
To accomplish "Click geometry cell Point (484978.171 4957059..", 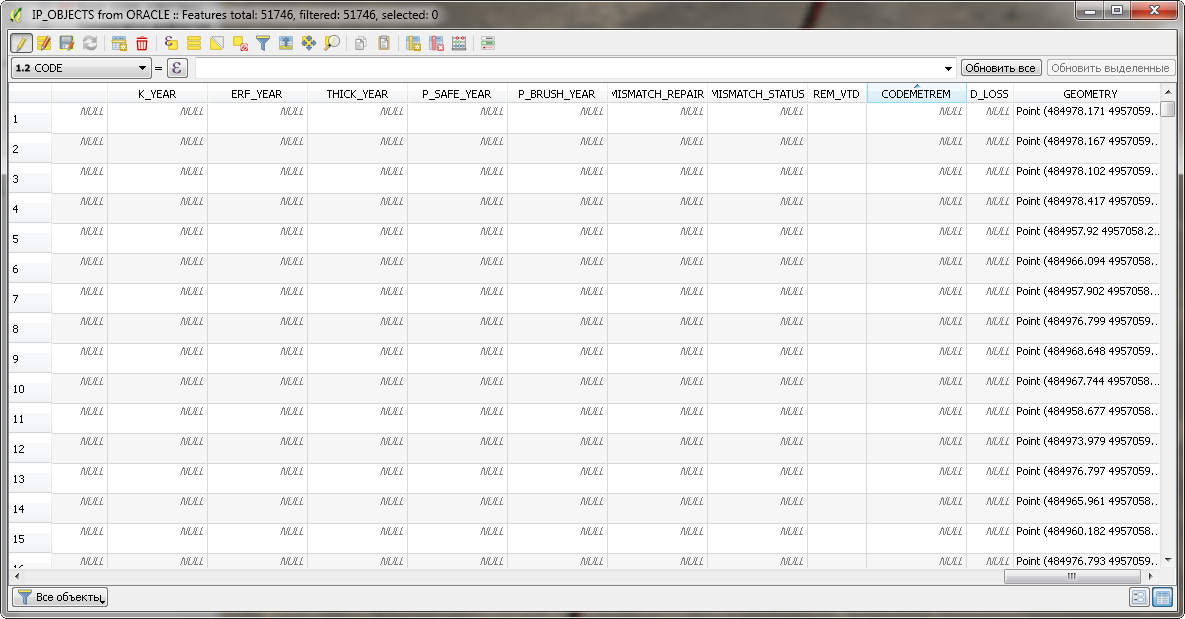I will point(1087,119).
